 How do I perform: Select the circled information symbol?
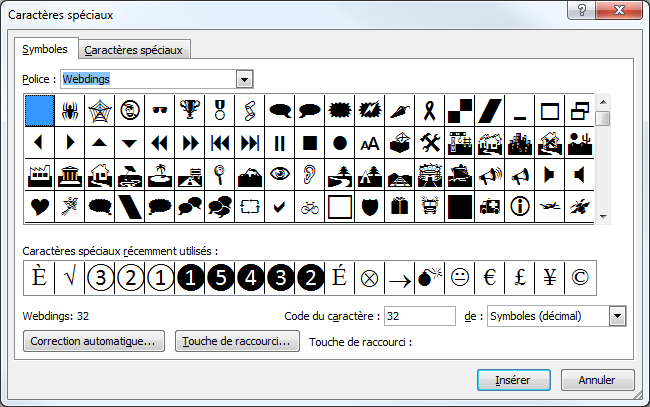point(520,206)
